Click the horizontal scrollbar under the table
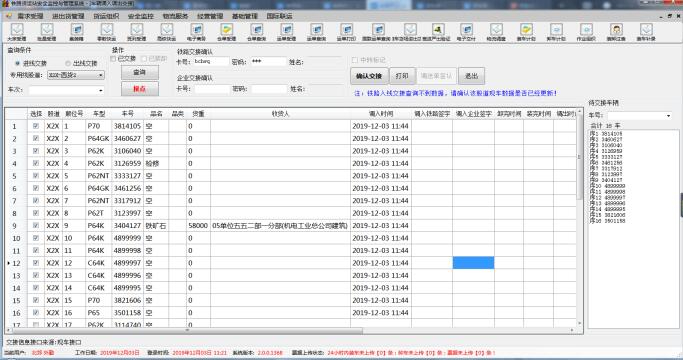This screenshot has height=360, width=683. pos(290,330)
